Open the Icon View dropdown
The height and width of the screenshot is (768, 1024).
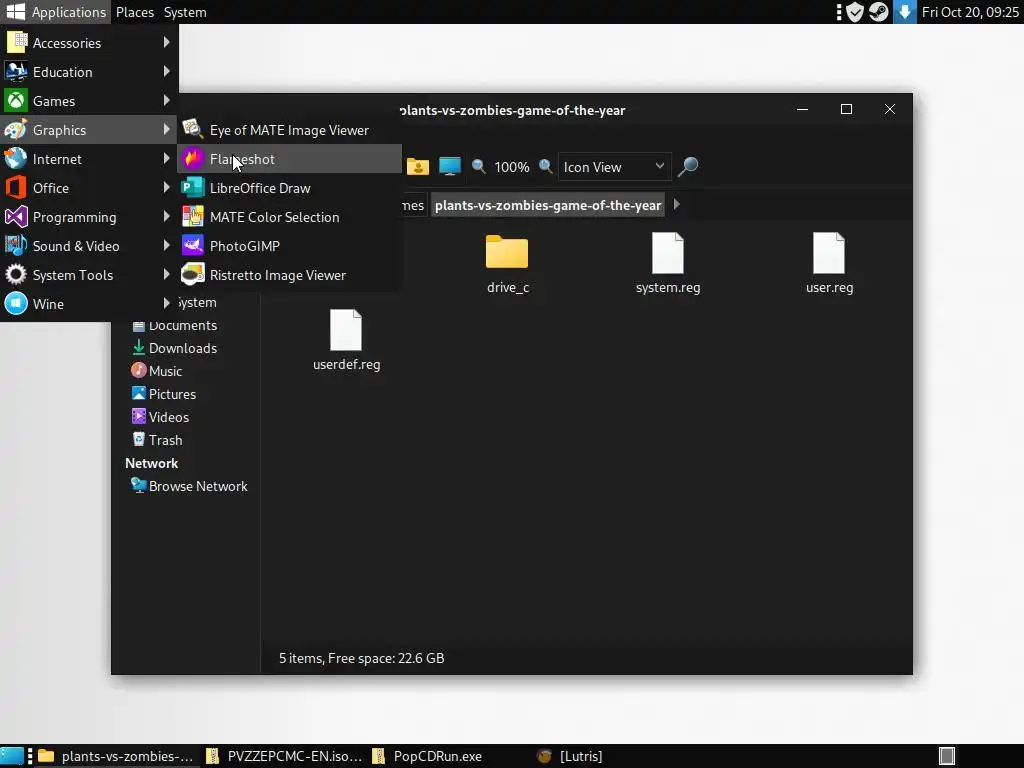click(615, 167)
